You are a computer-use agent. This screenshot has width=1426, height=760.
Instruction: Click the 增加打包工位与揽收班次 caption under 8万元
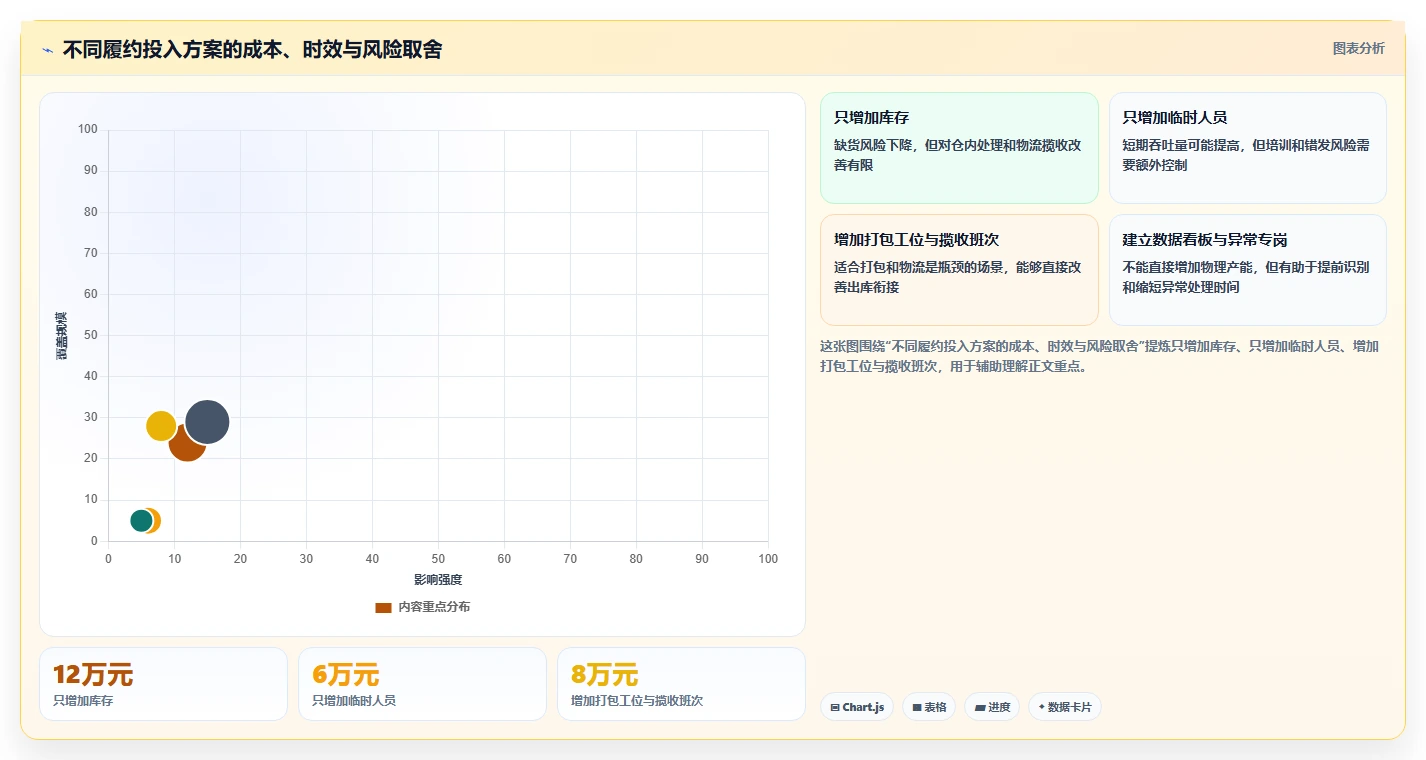point(637,701)
